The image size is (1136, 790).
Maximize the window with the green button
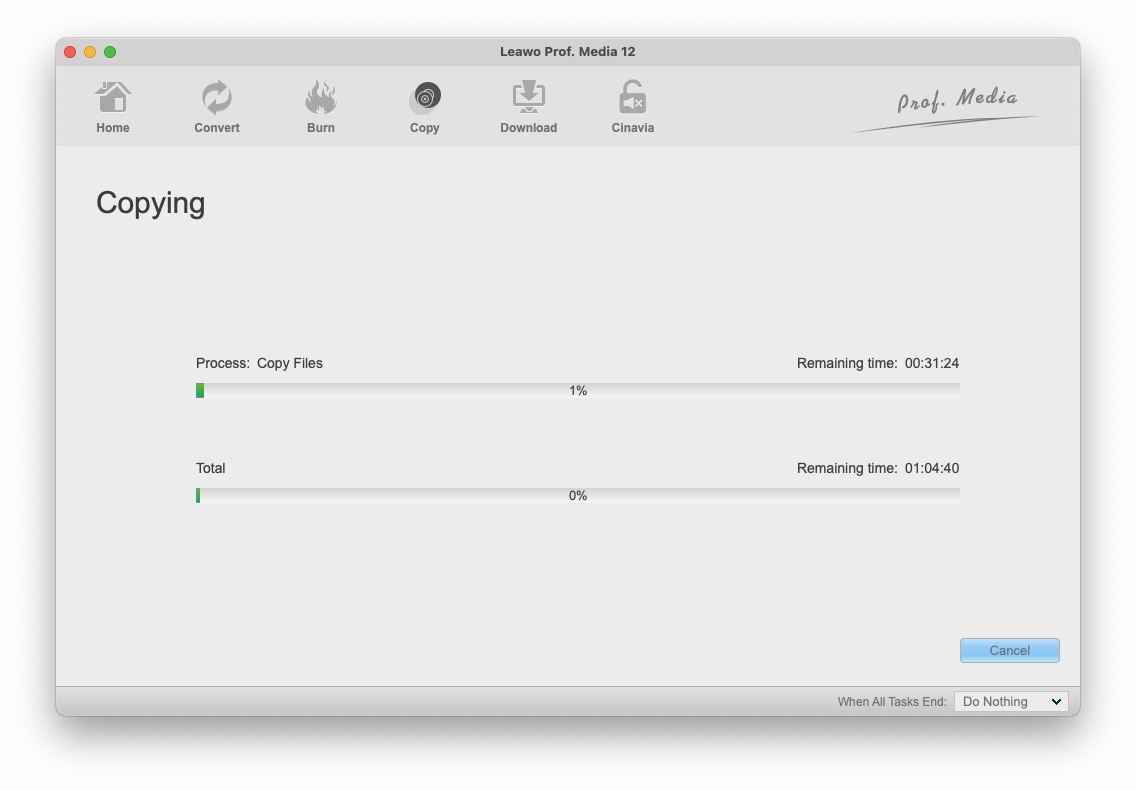point(110,52)
